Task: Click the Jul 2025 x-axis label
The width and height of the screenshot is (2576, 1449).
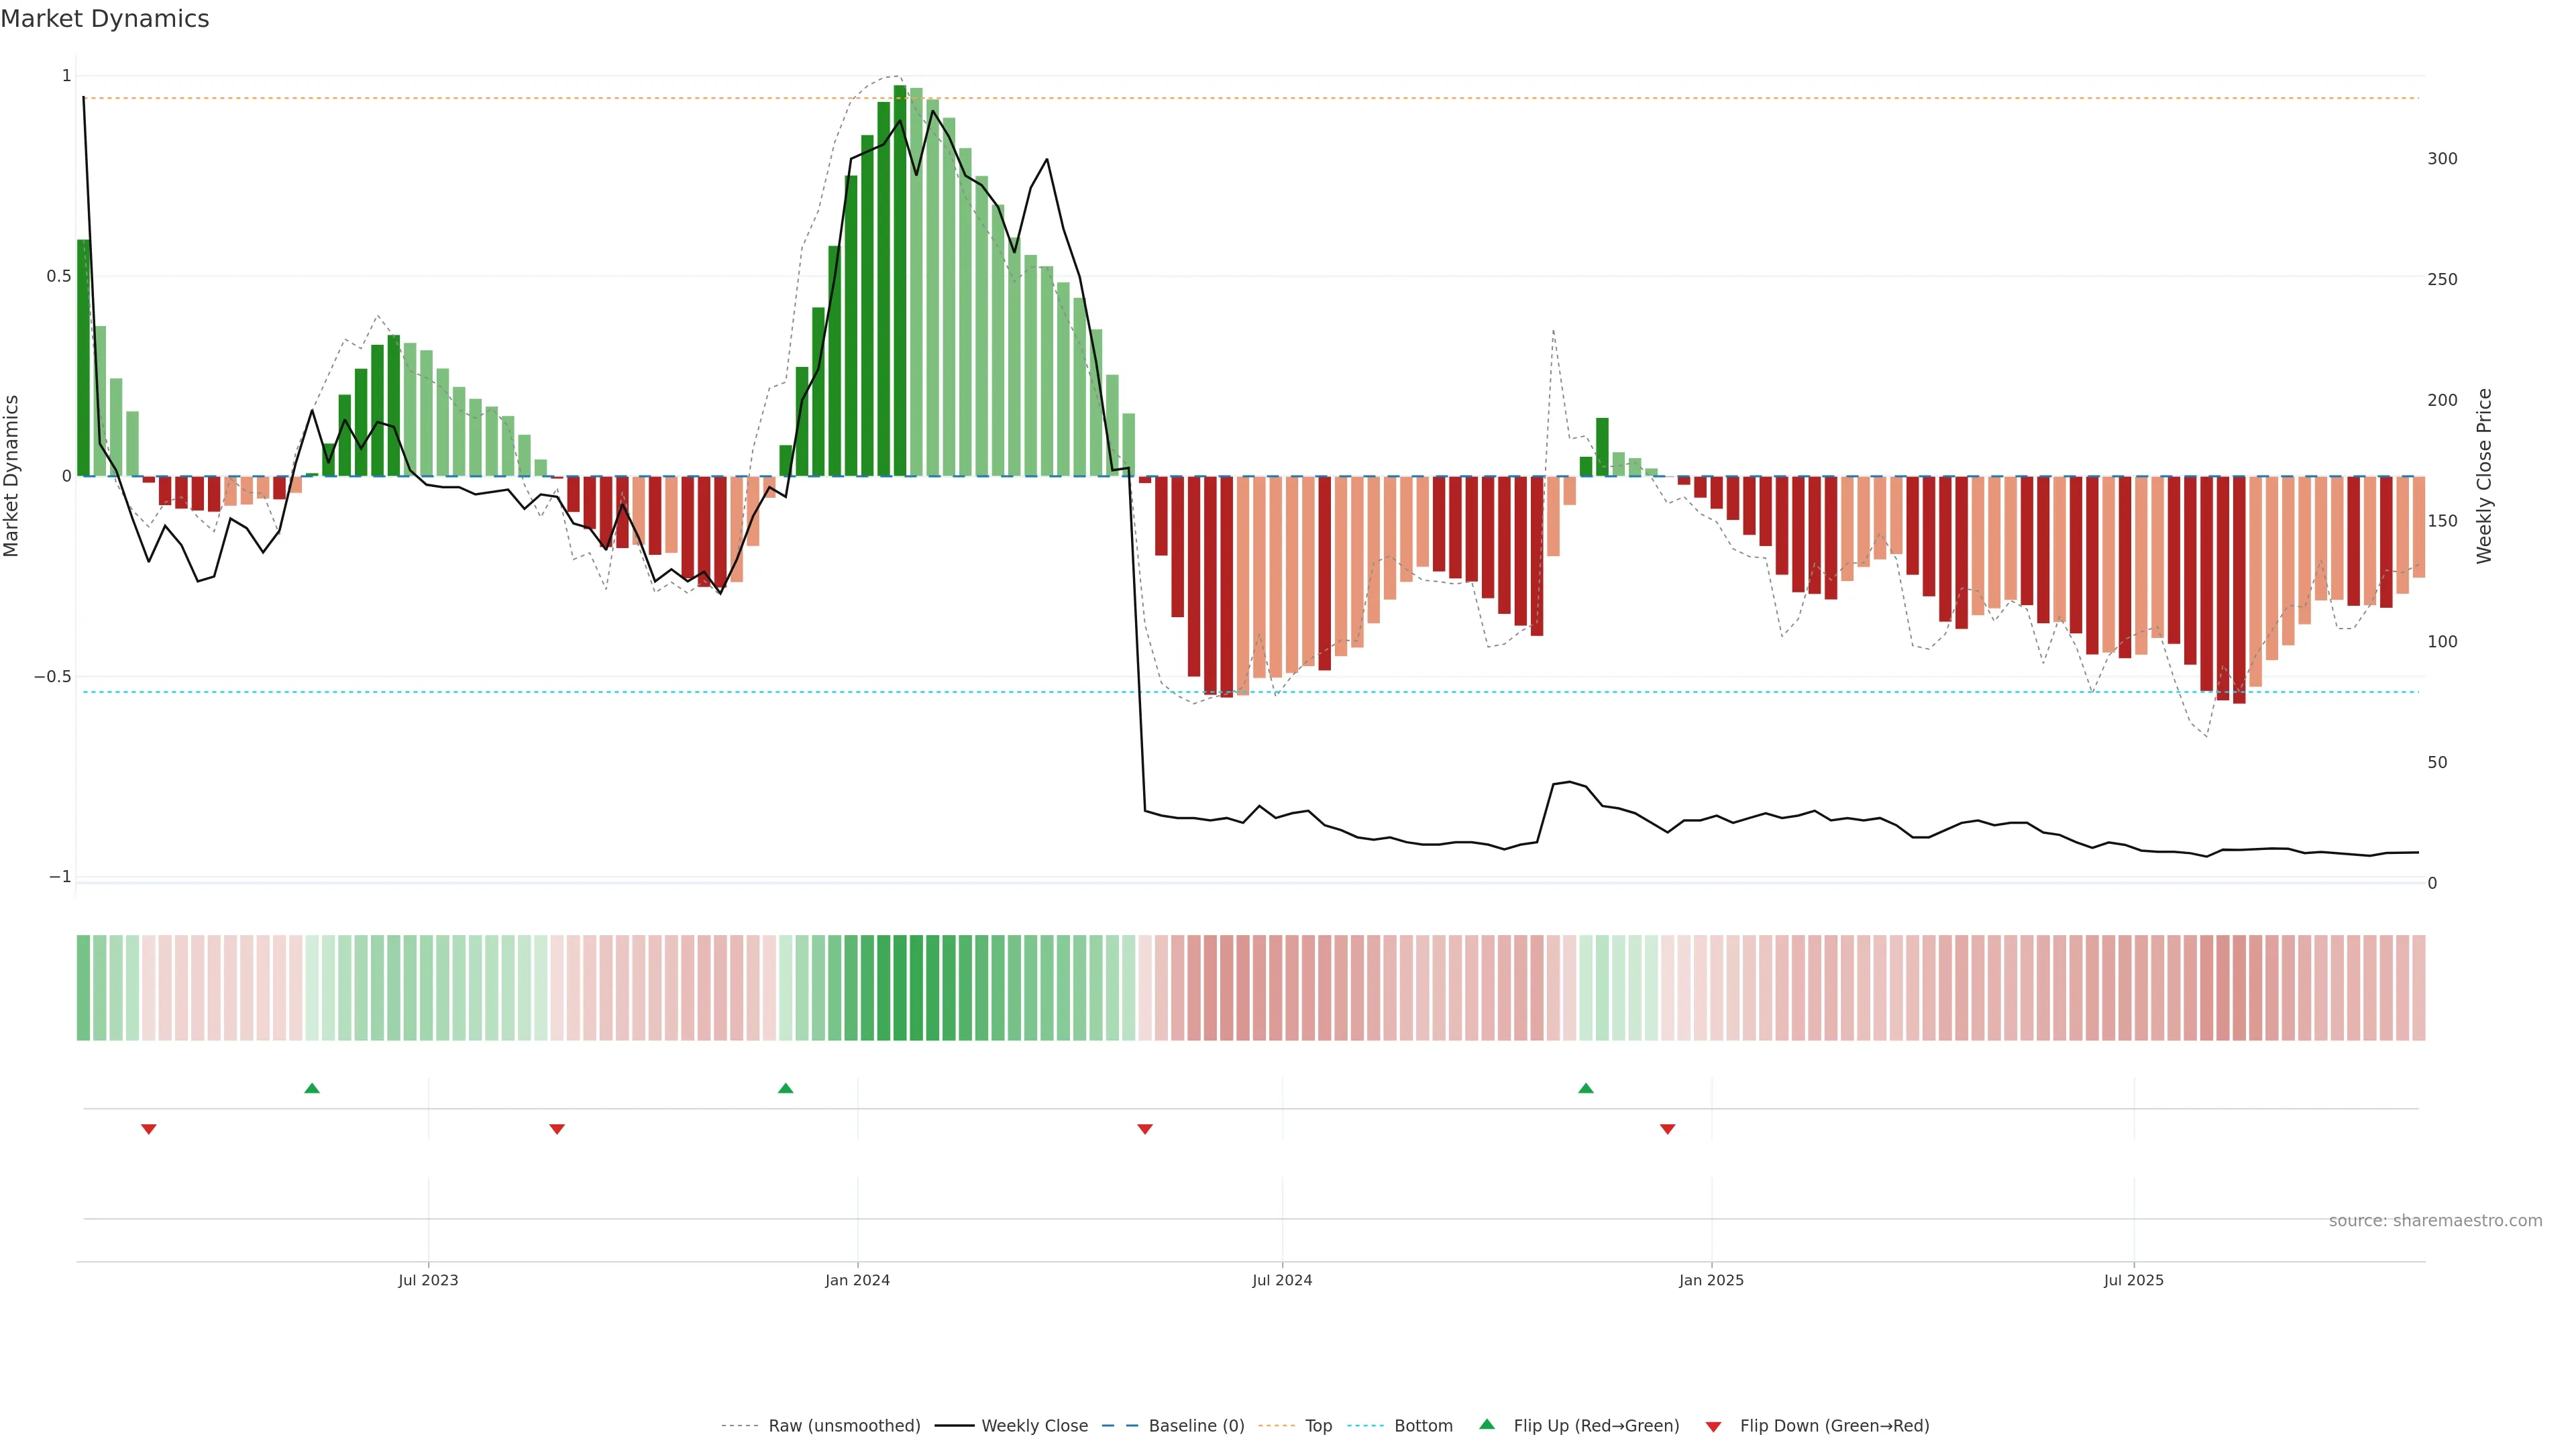Action: tap(2133, 1280)
